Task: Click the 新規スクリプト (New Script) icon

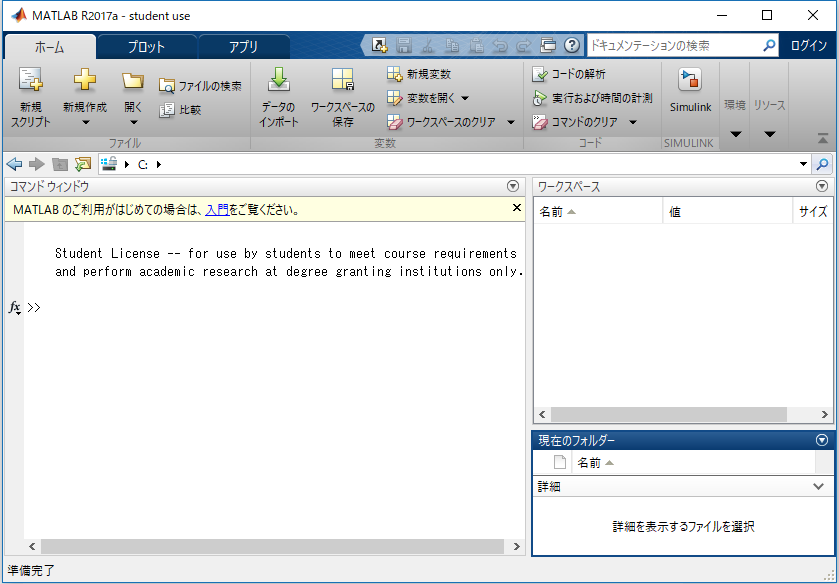Action: click(30, 79)
